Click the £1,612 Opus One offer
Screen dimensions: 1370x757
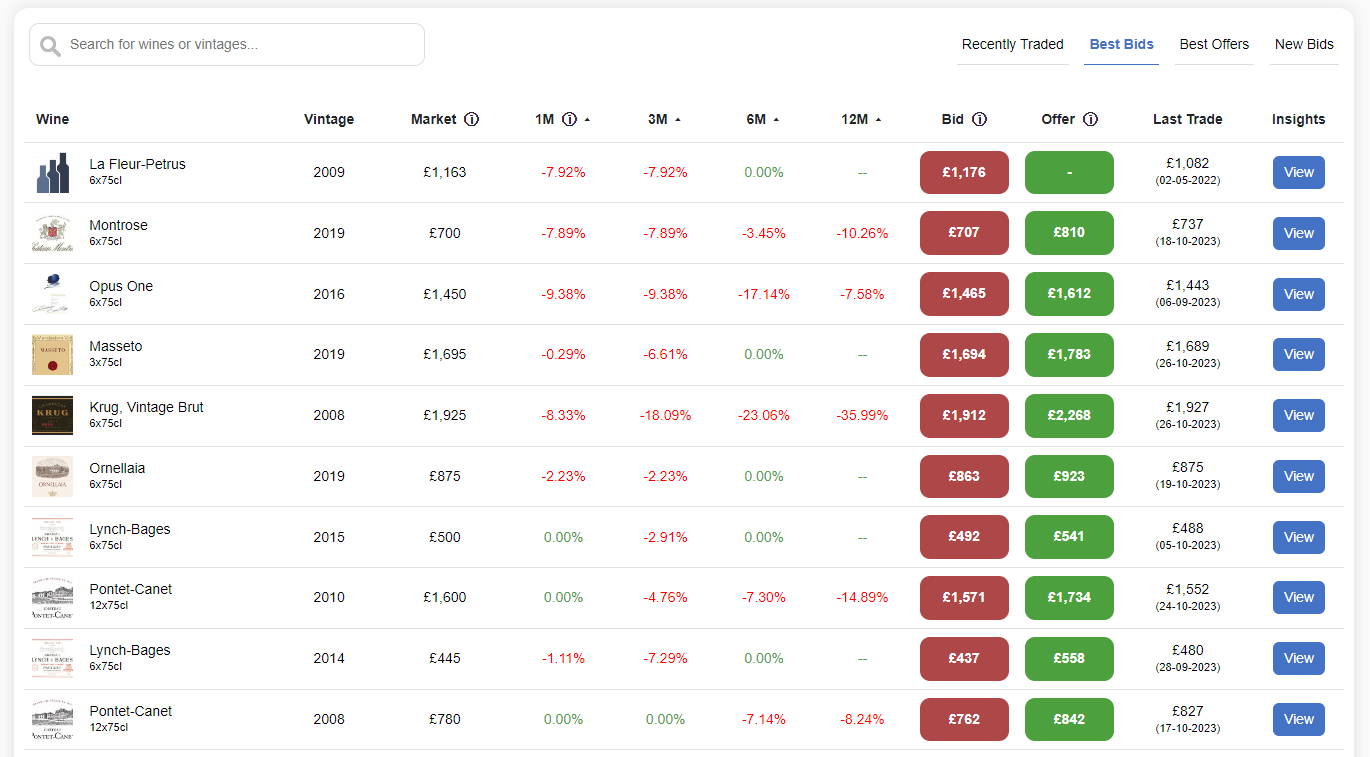(x=1069, y=294)
